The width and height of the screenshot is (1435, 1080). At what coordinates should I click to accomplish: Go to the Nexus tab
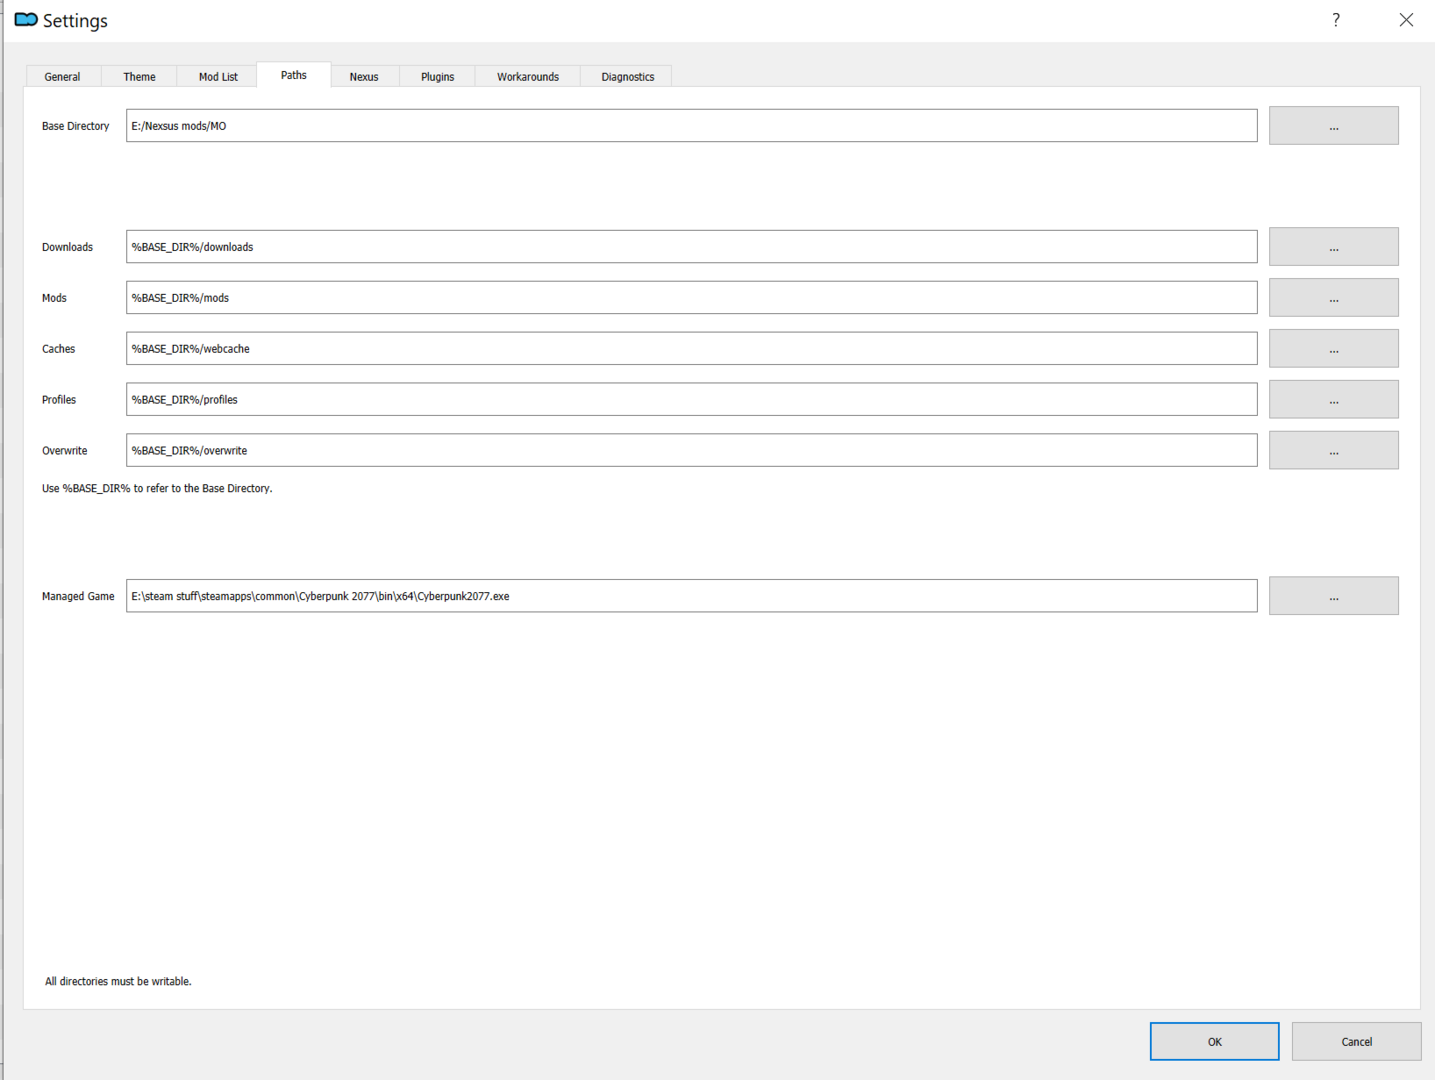[x=364, y=77]
